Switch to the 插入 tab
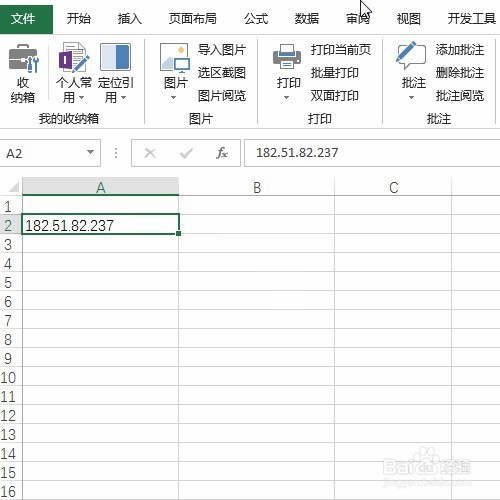This screenshot has width=500, height=500. point(130,19)
